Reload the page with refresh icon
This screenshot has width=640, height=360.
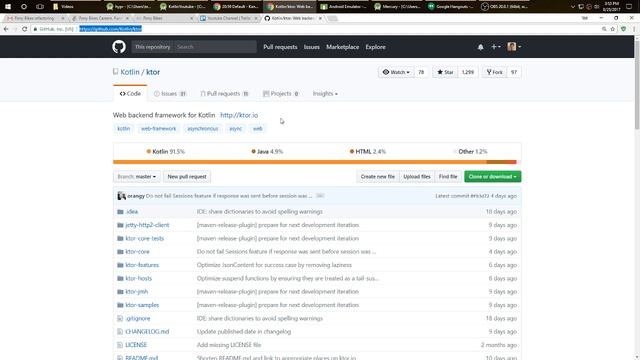coord(24,29)
